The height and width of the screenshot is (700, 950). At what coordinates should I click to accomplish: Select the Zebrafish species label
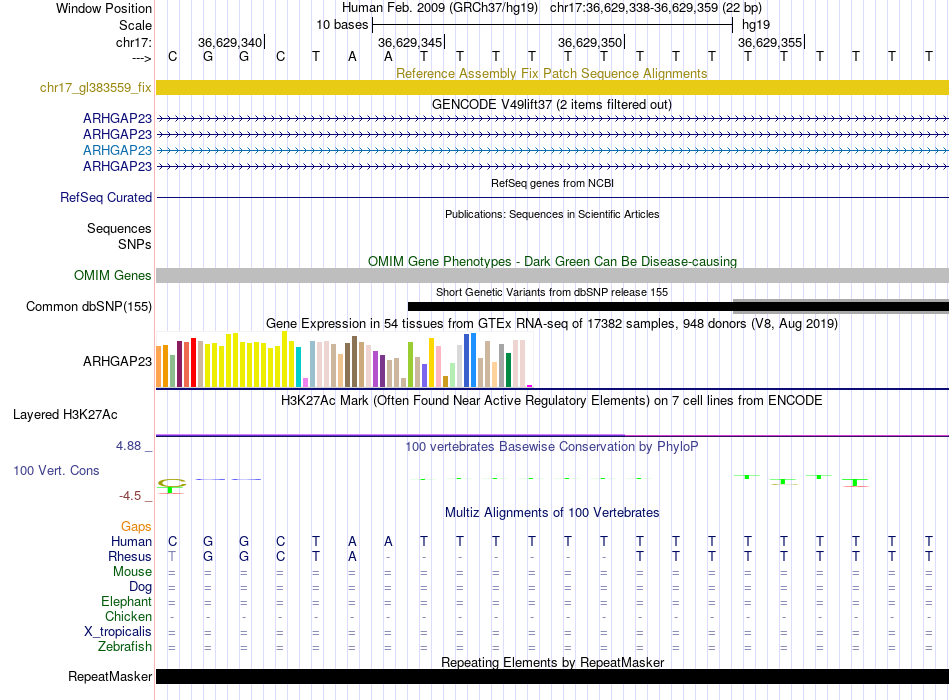[126, 647]
